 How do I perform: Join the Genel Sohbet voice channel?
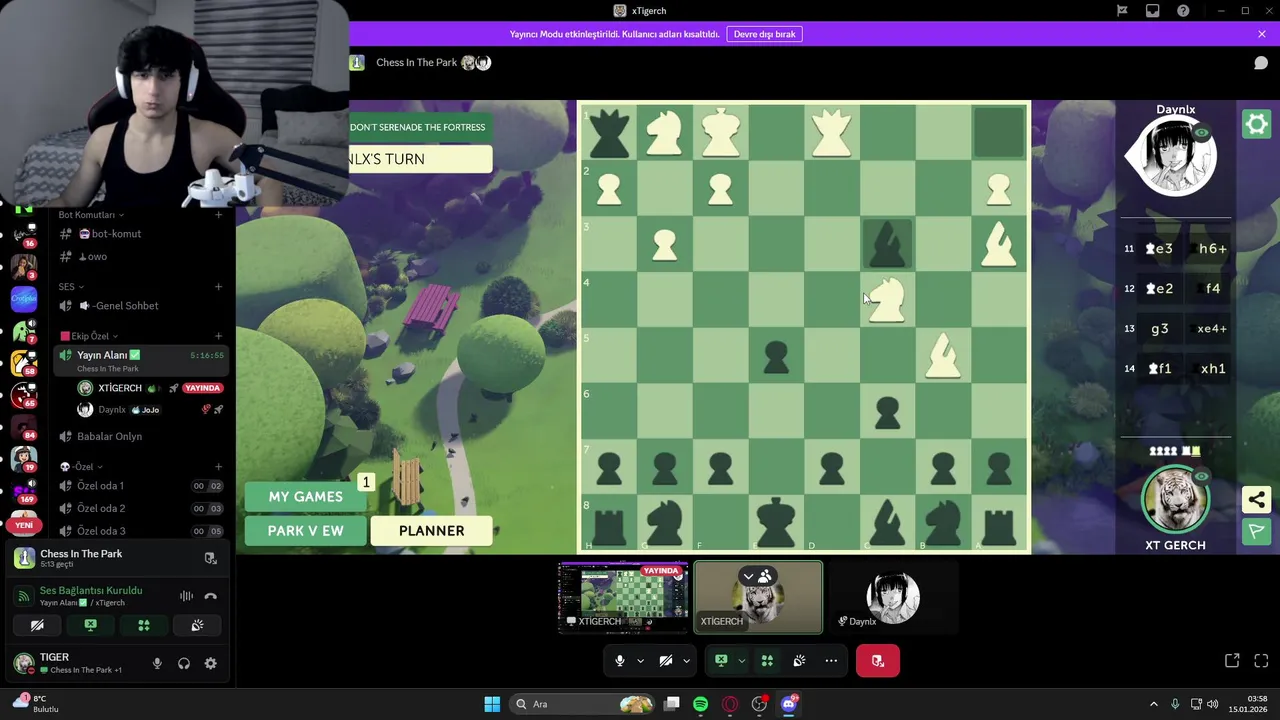[140, 306]
